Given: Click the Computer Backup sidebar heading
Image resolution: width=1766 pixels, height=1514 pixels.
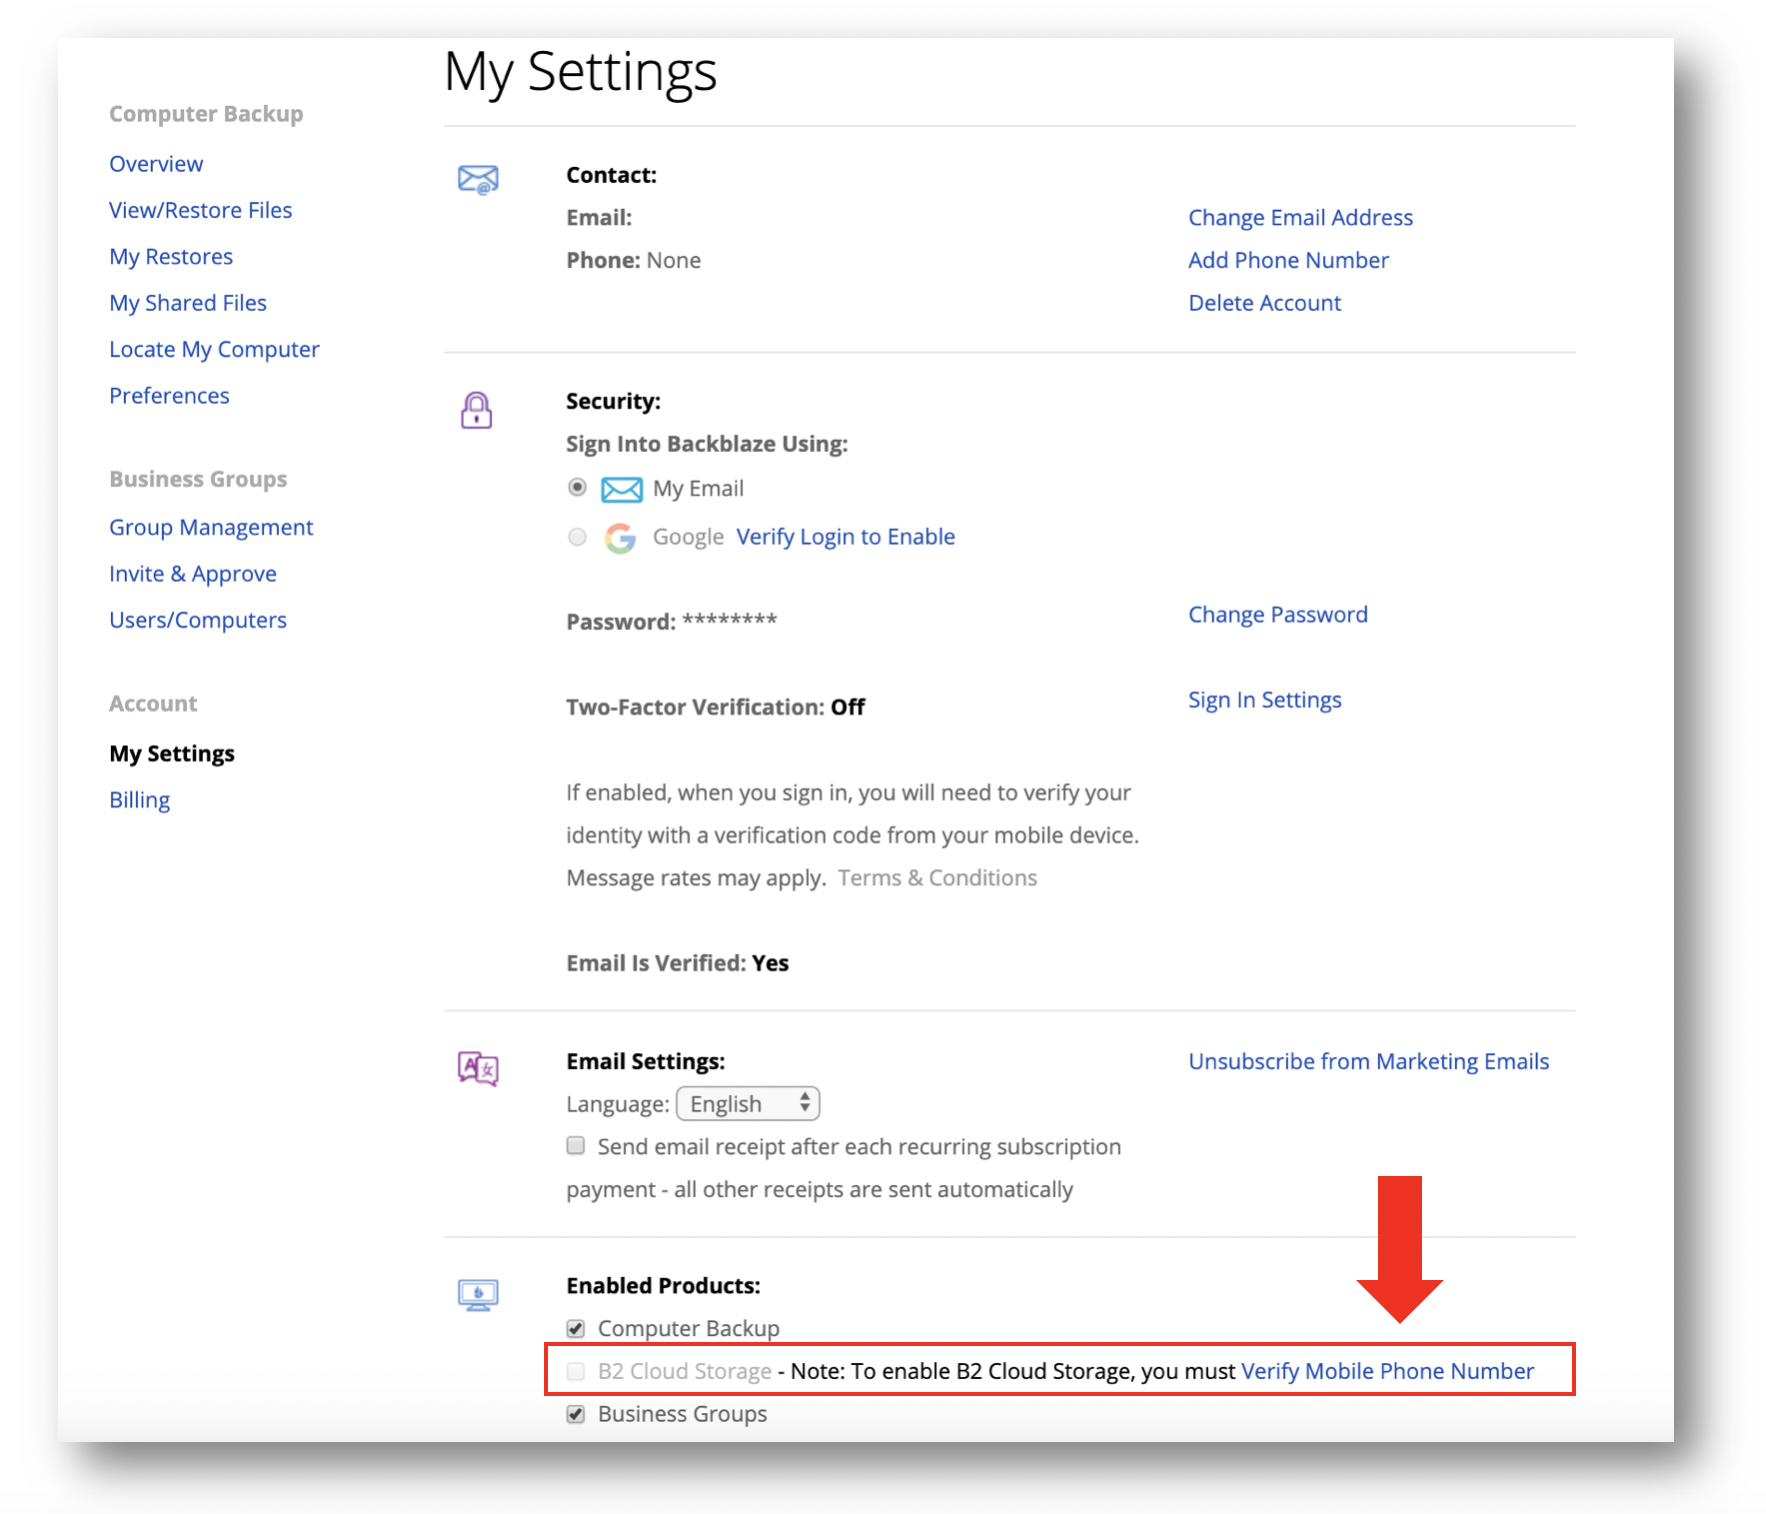Looking at the screenshot, I should click(x=206, y=114).
